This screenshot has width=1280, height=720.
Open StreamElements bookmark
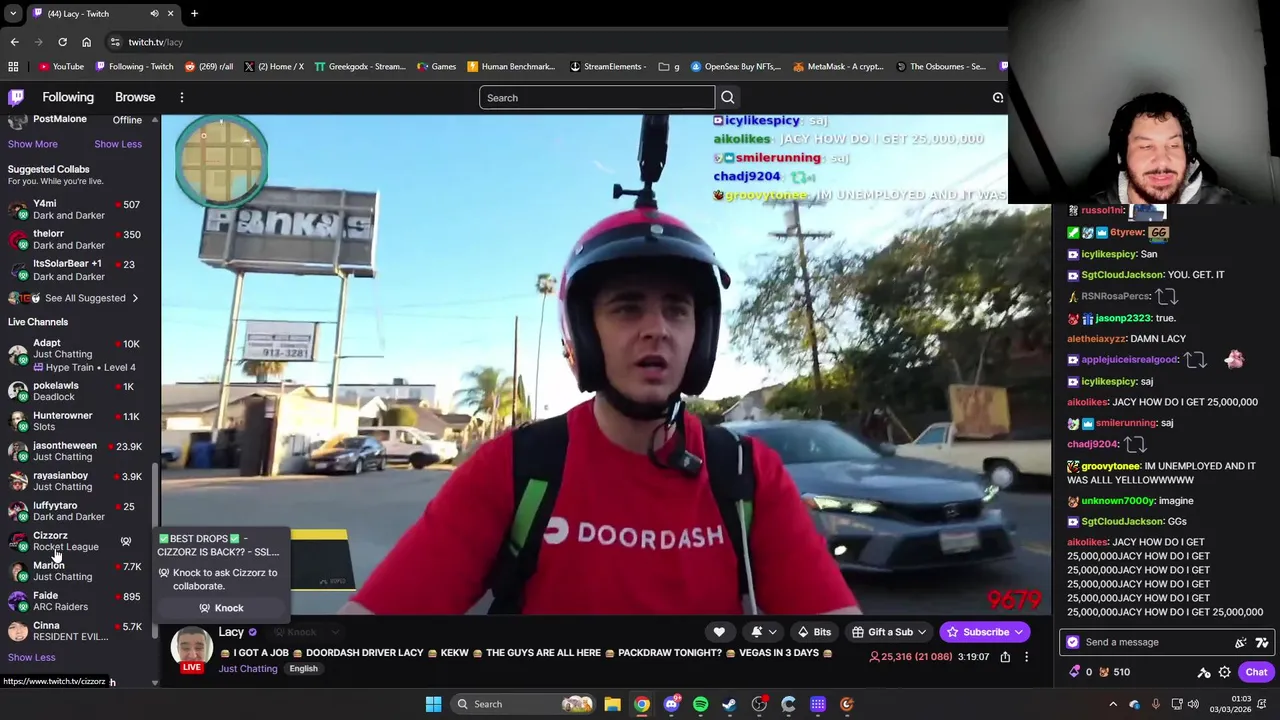608,67
